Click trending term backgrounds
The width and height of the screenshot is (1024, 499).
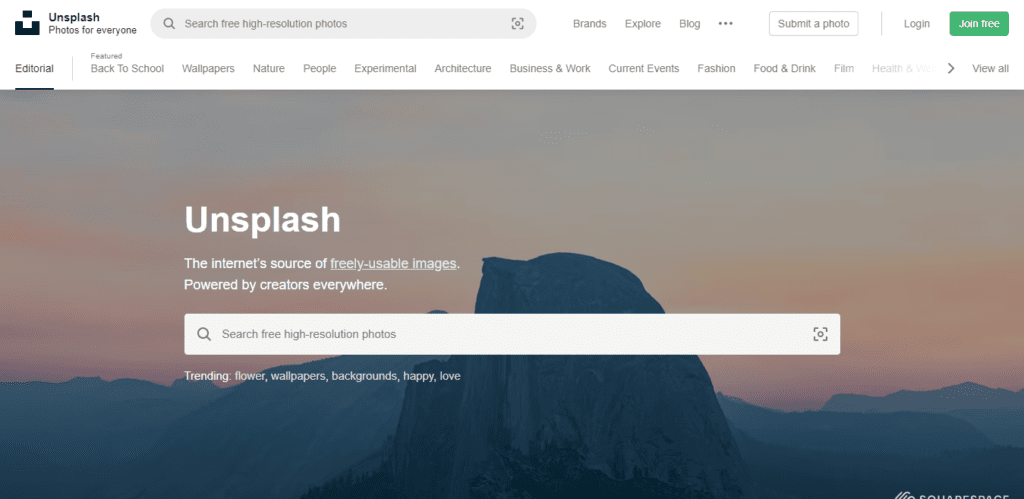pyautogui.click(x=364, y=377)
